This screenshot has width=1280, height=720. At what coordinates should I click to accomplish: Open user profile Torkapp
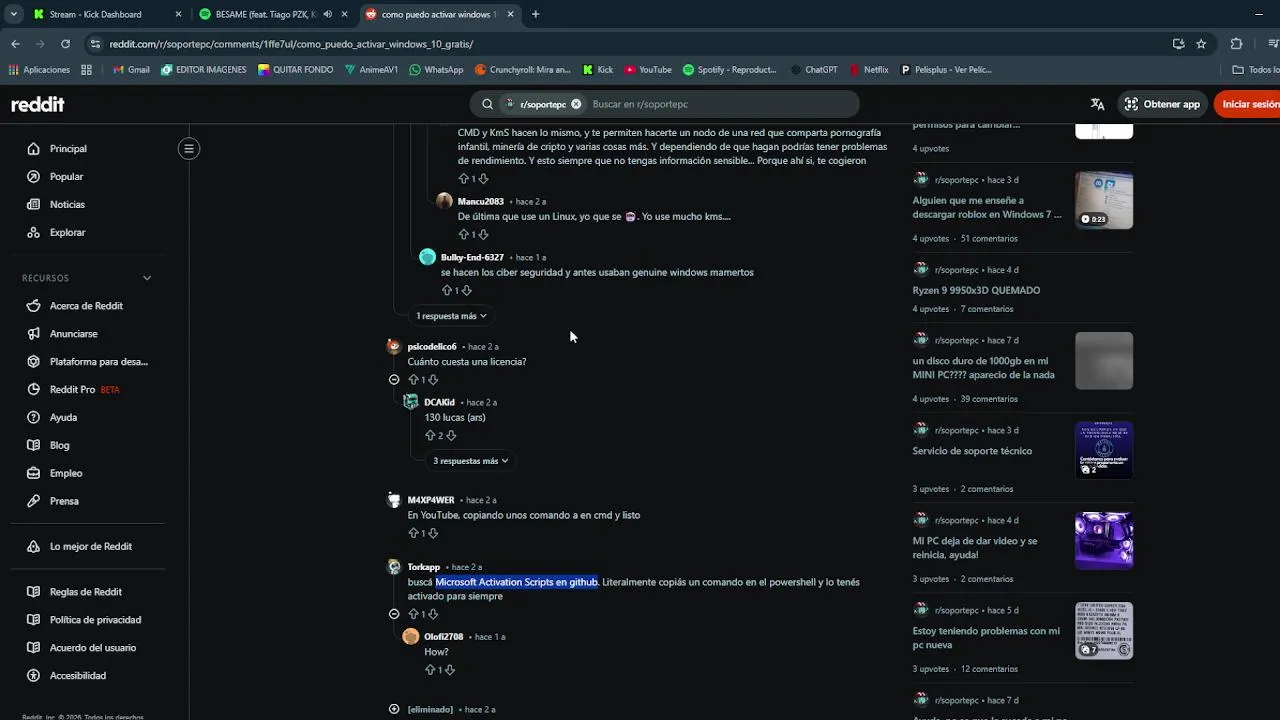[424, 567]
